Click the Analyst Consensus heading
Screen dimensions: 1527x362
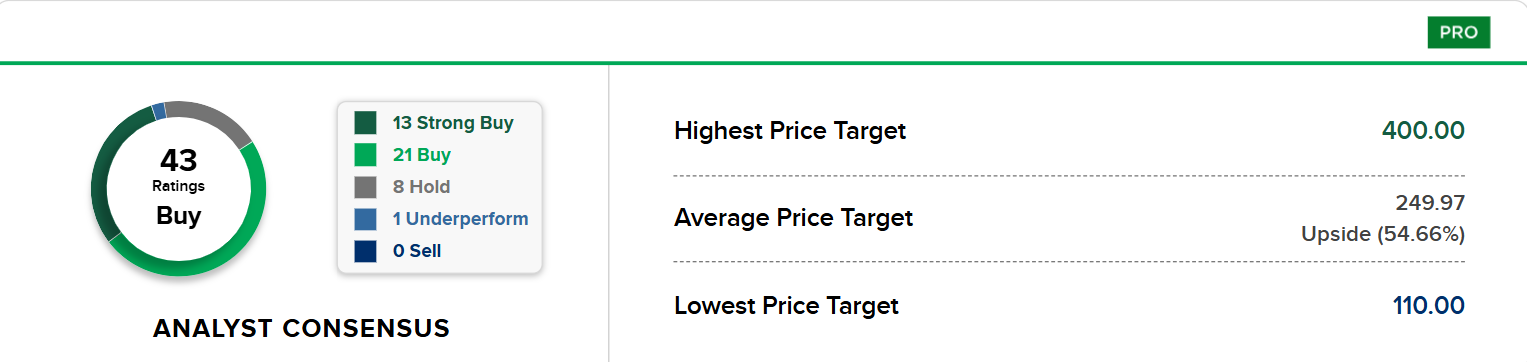301,328
